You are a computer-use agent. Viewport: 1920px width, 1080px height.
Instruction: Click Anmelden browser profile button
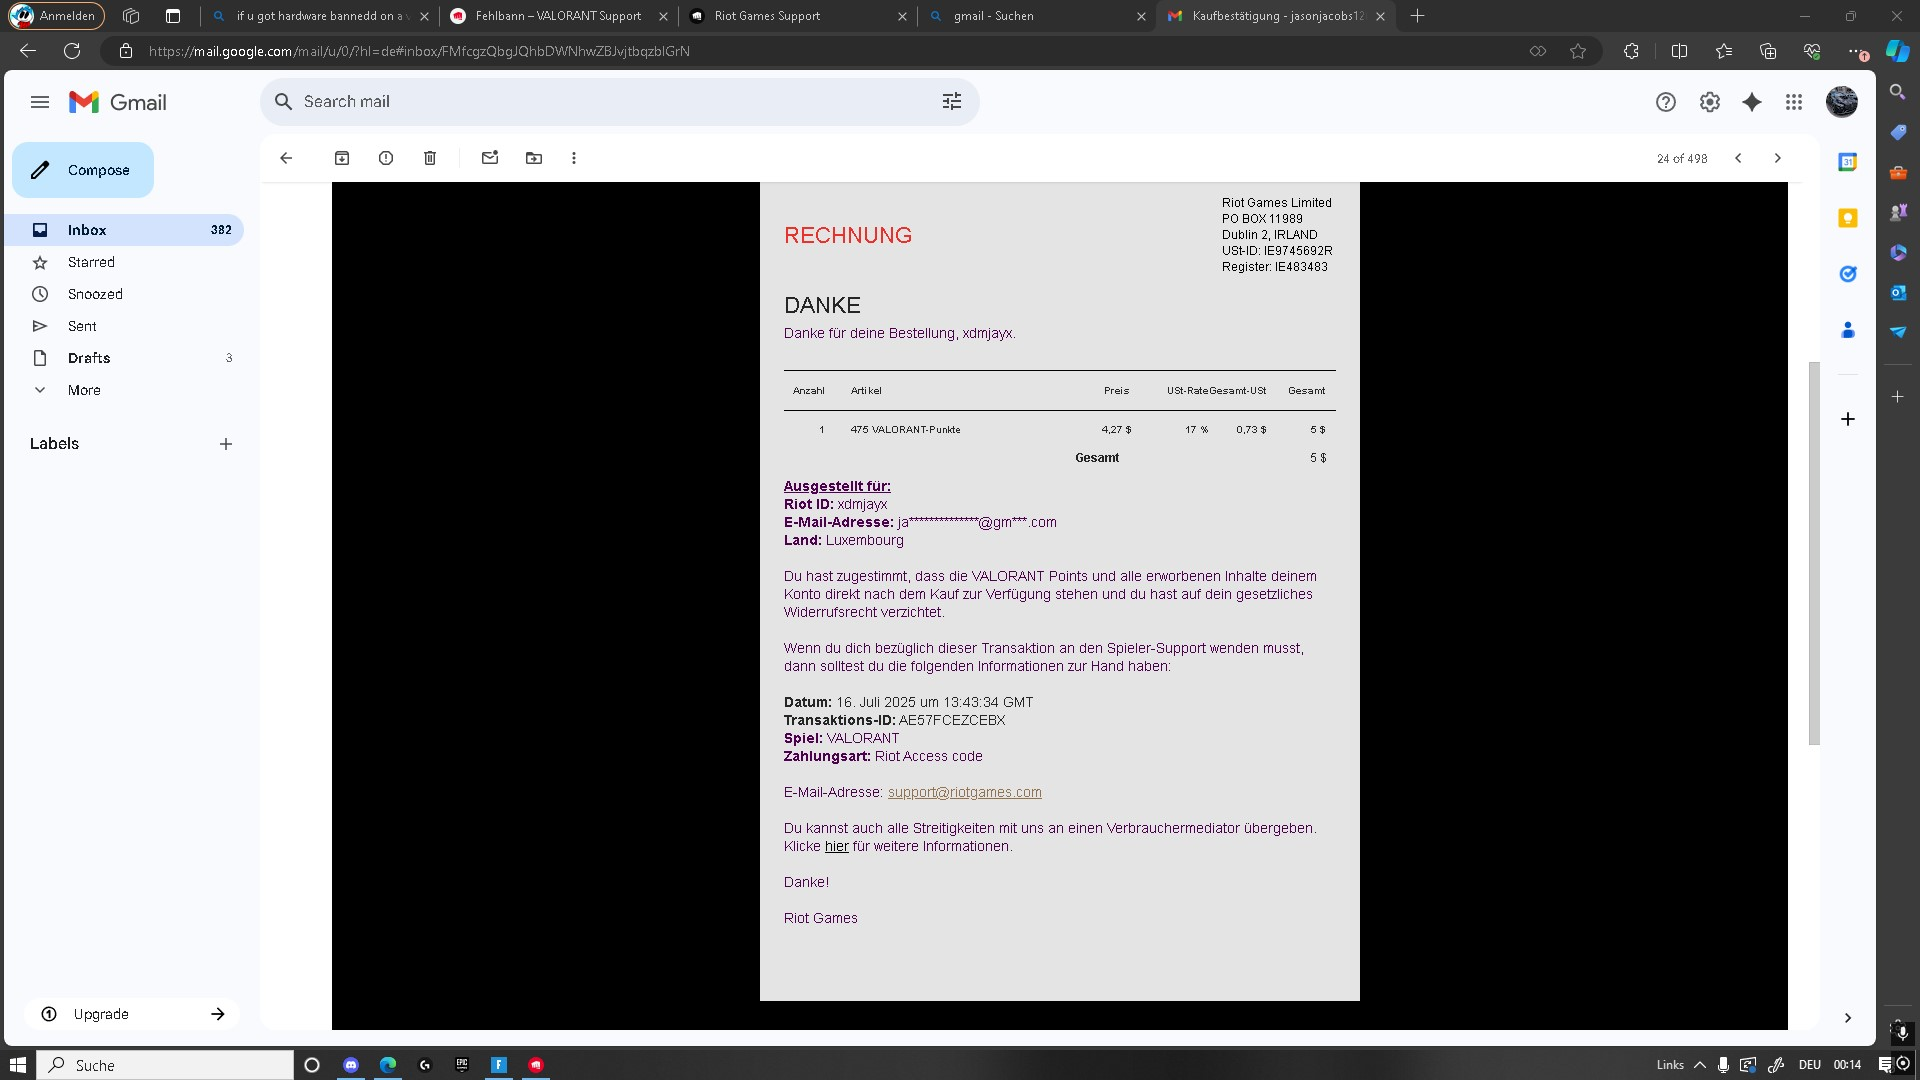(x=56, y=16)
